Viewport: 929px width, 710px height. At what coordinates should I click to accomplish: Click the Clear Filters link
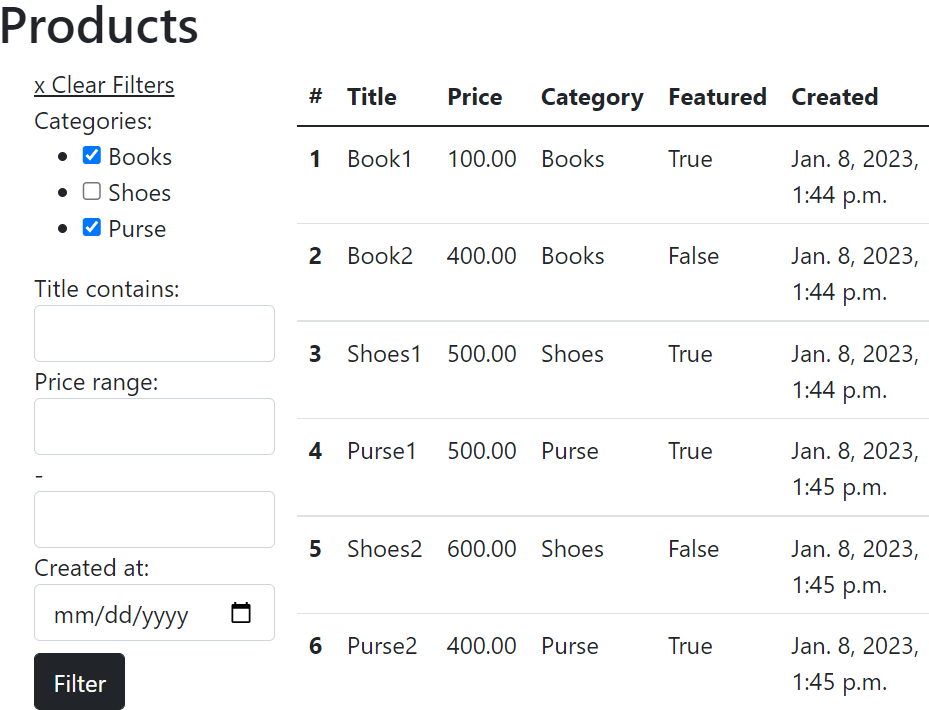tap(104, 86)
